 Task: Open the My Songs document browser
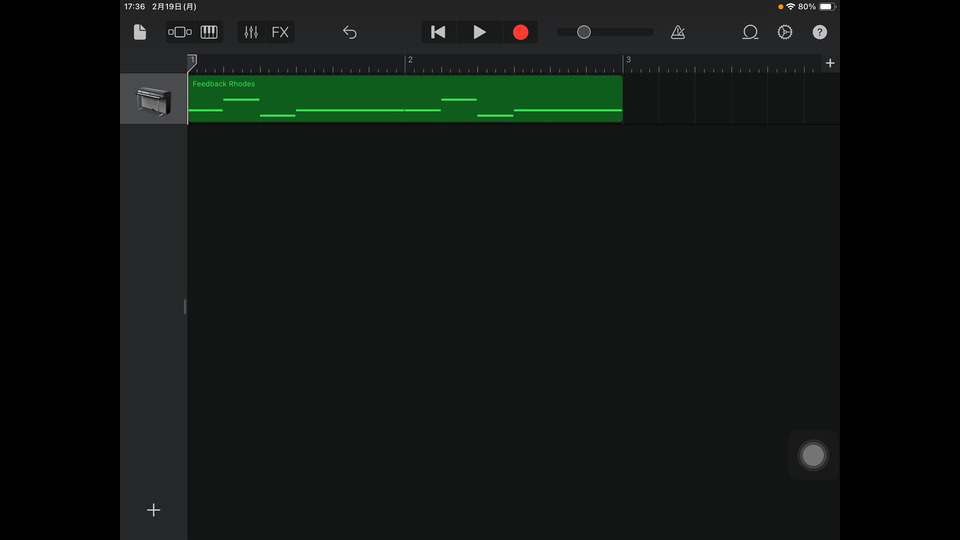pyautogui.click(x=140, y=32)
